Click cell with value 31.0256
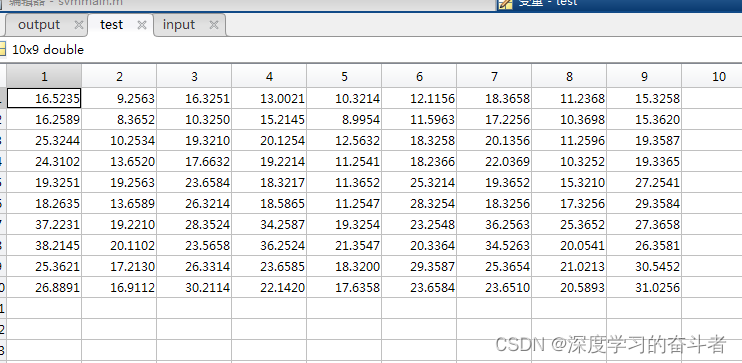Screen dimensions: 742x363 pyautogui.click(x=644, y=287)
